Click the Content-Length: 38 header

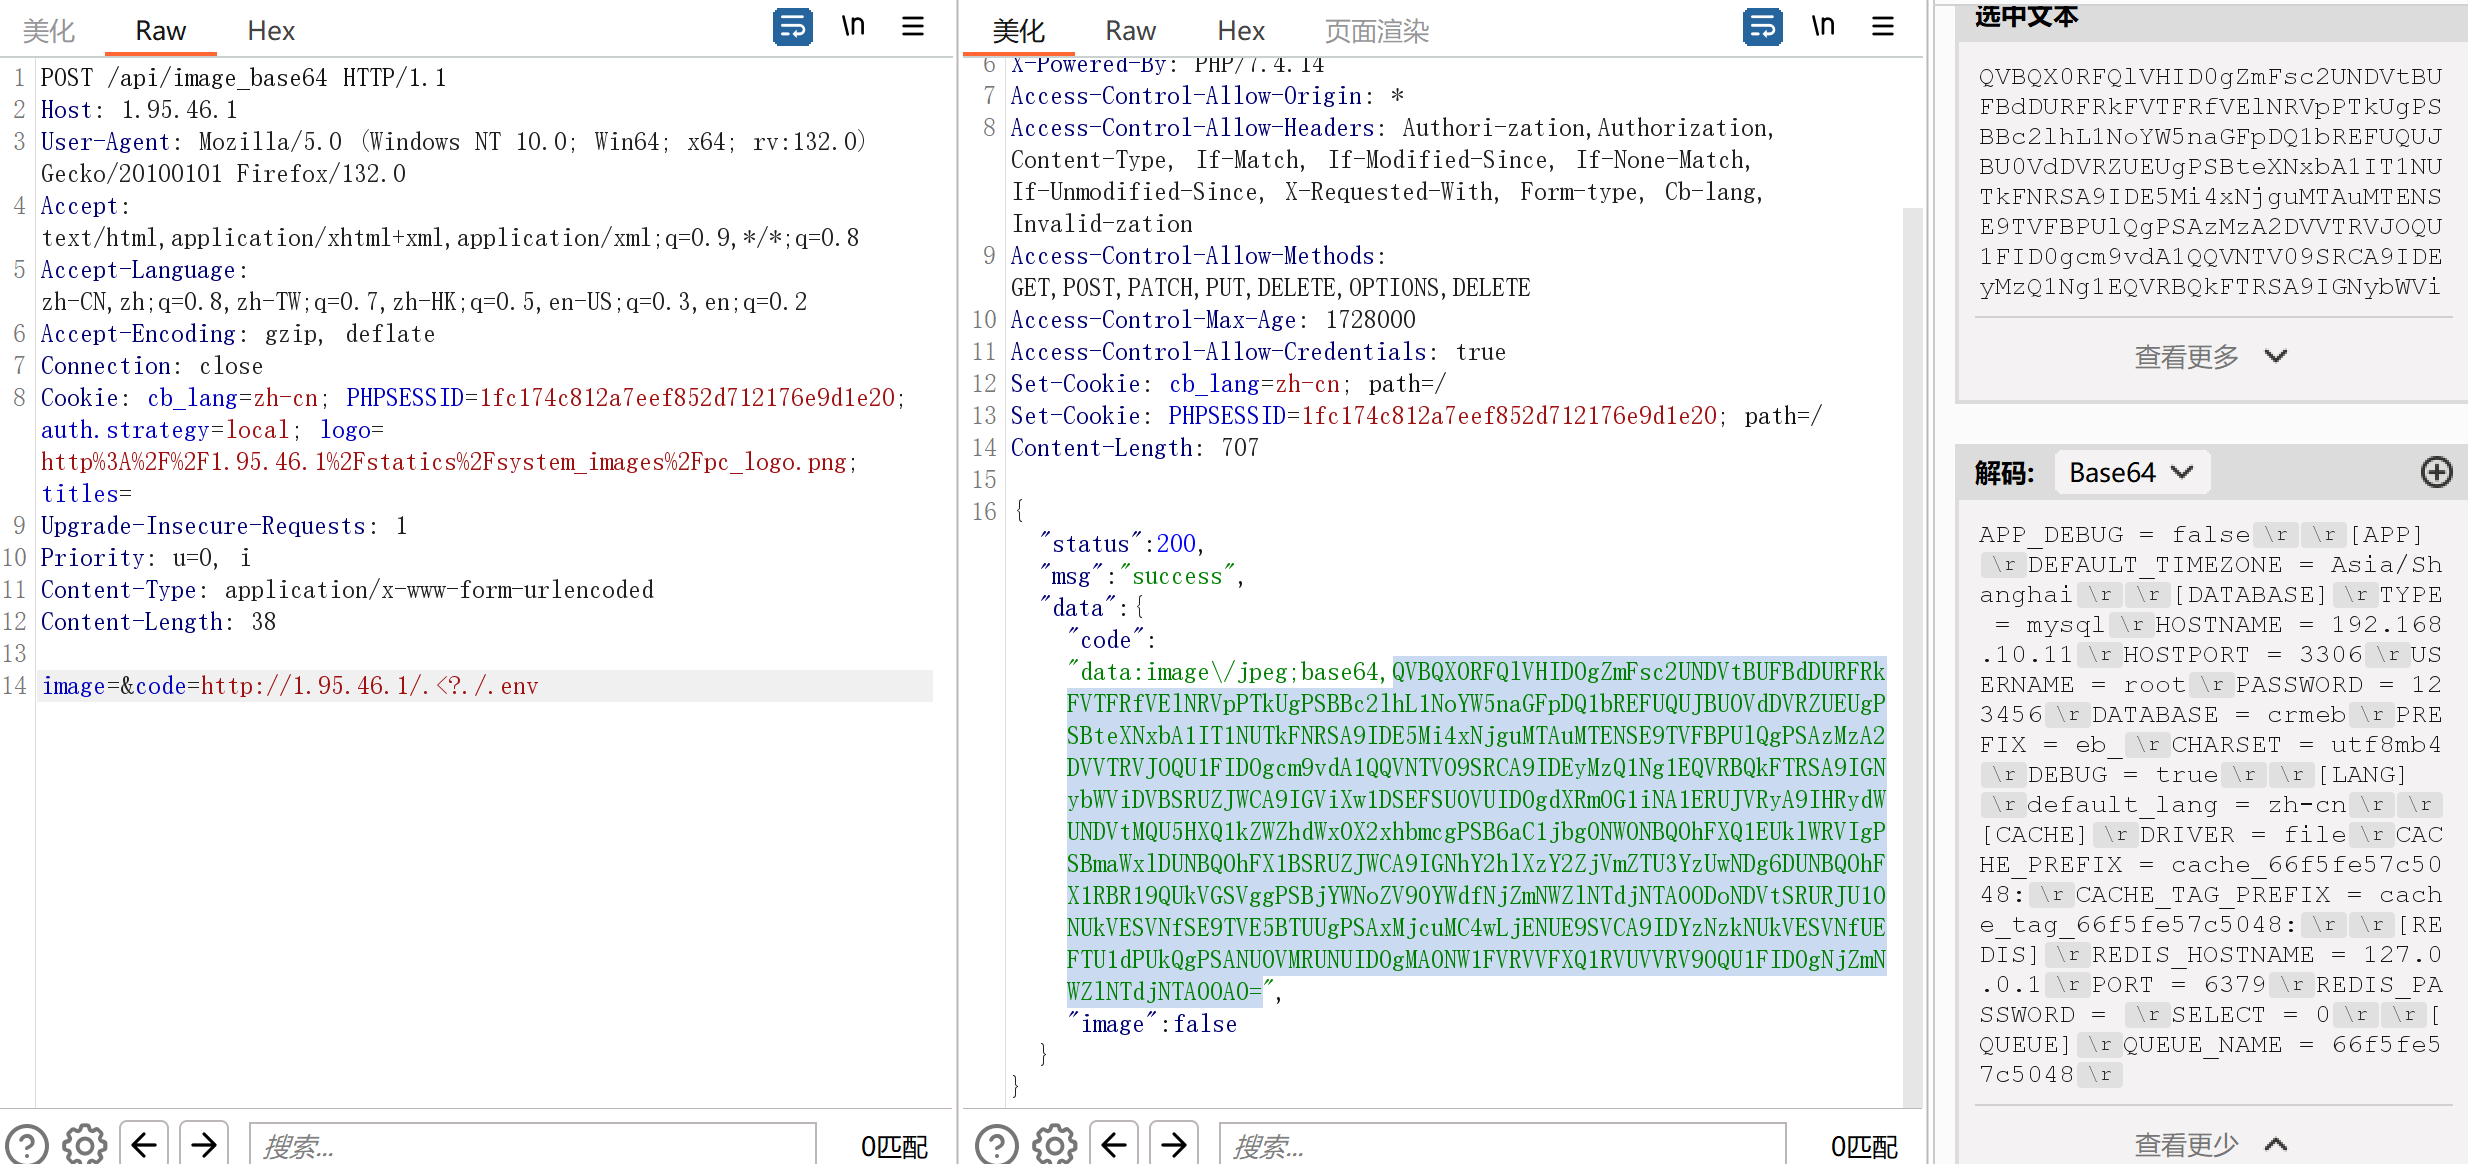158,622
